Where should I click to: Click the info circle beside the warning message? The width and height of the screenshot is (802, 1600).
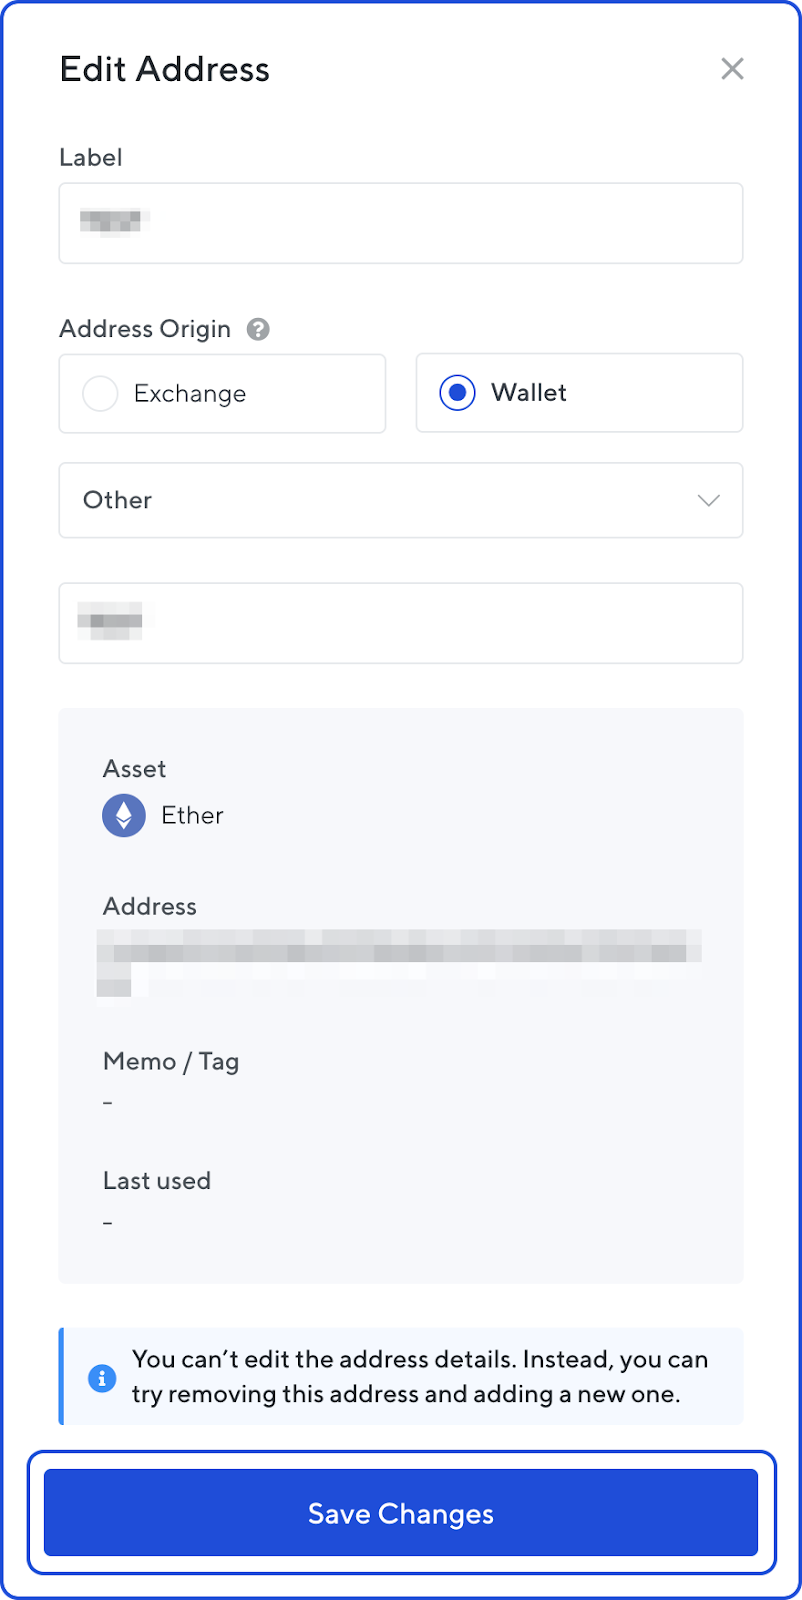point(101,1377)
